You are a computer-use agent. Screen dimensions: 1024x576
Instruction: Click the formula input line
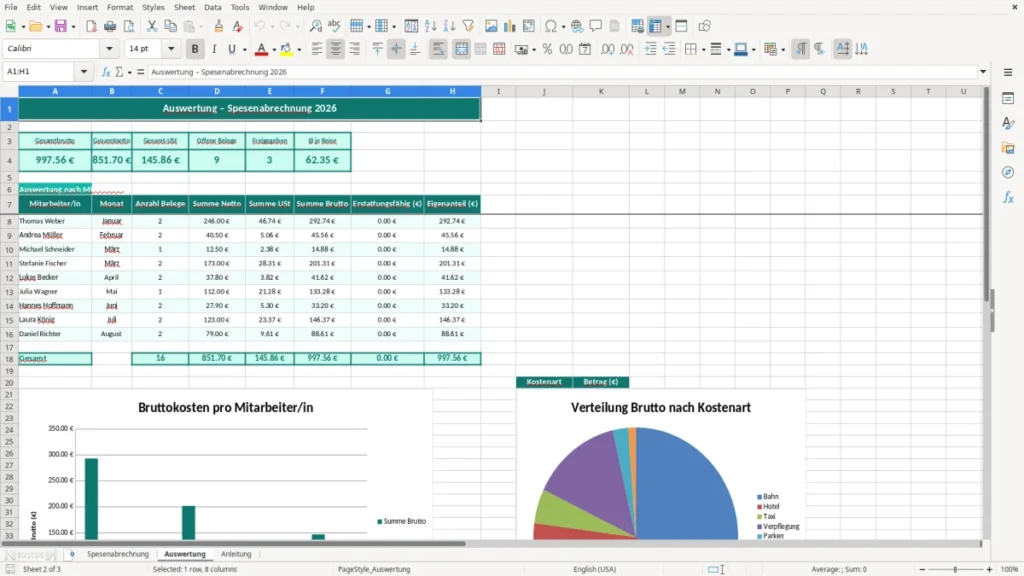[x=562, y=72]
